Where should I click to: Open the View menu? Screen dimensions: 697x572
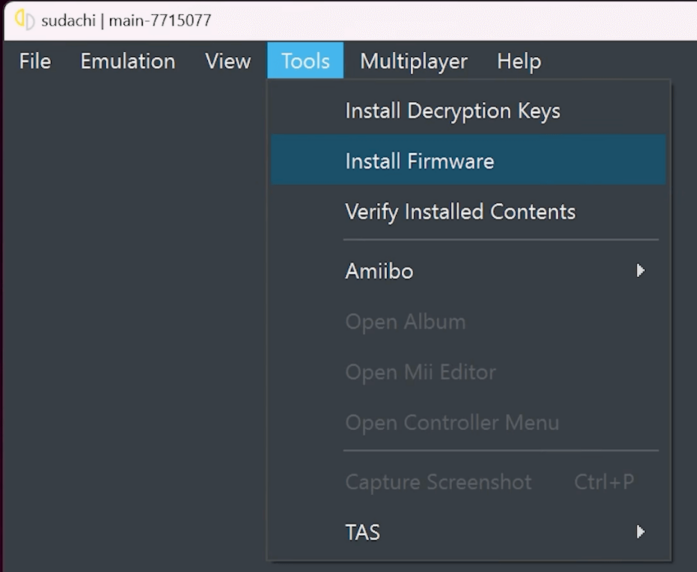click(x=228, y=61)
